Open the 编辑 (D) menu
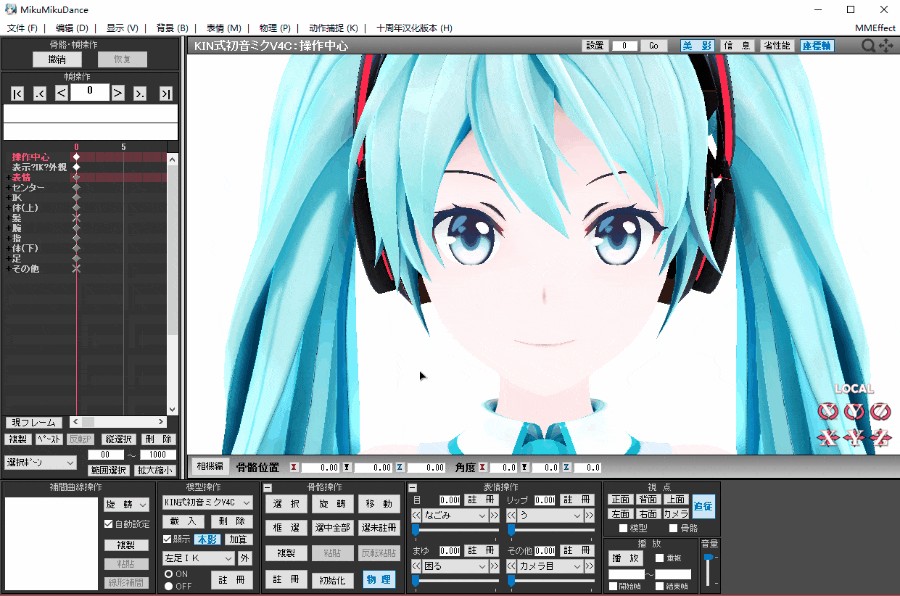This screenshot has height=596, width=900. tap(72, 28)
